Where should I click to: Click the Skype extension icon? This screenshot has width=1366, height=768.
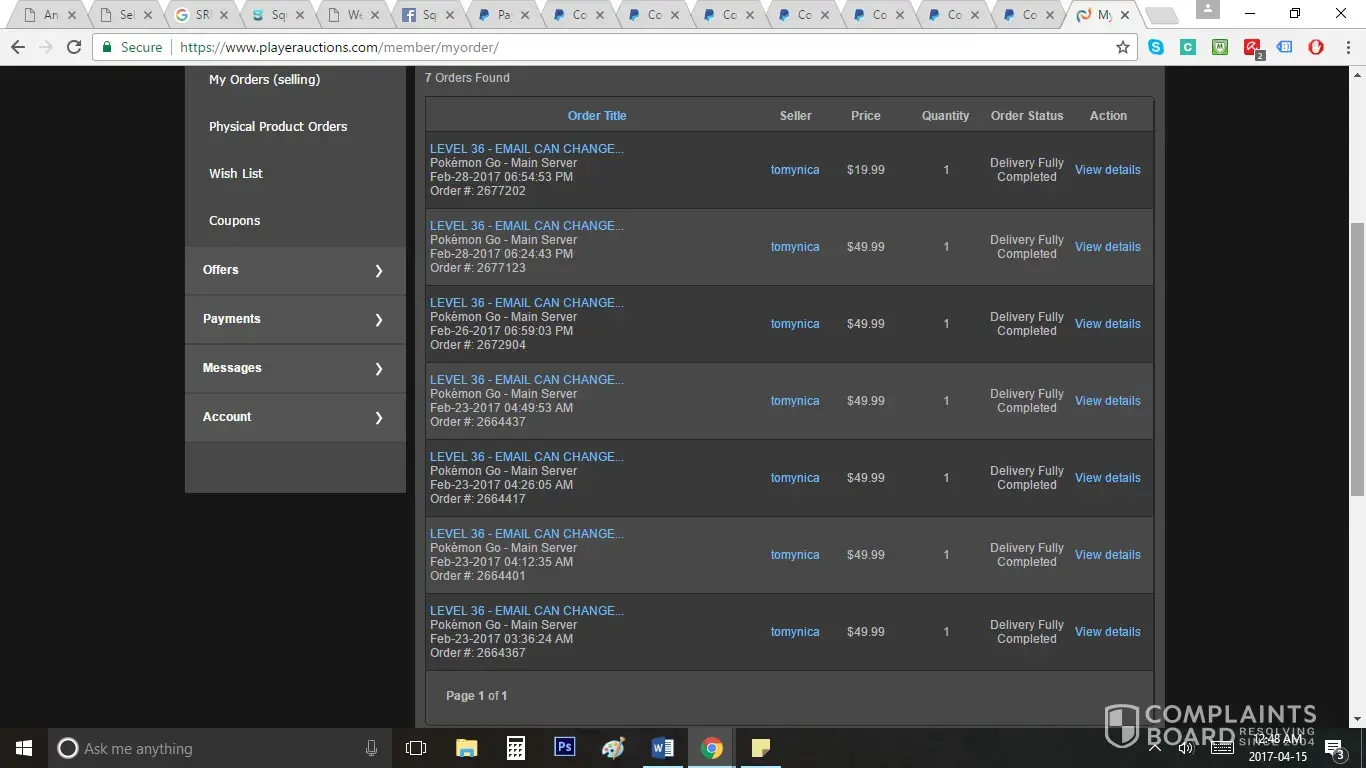pyautogui.click(x=1156, y=47)
